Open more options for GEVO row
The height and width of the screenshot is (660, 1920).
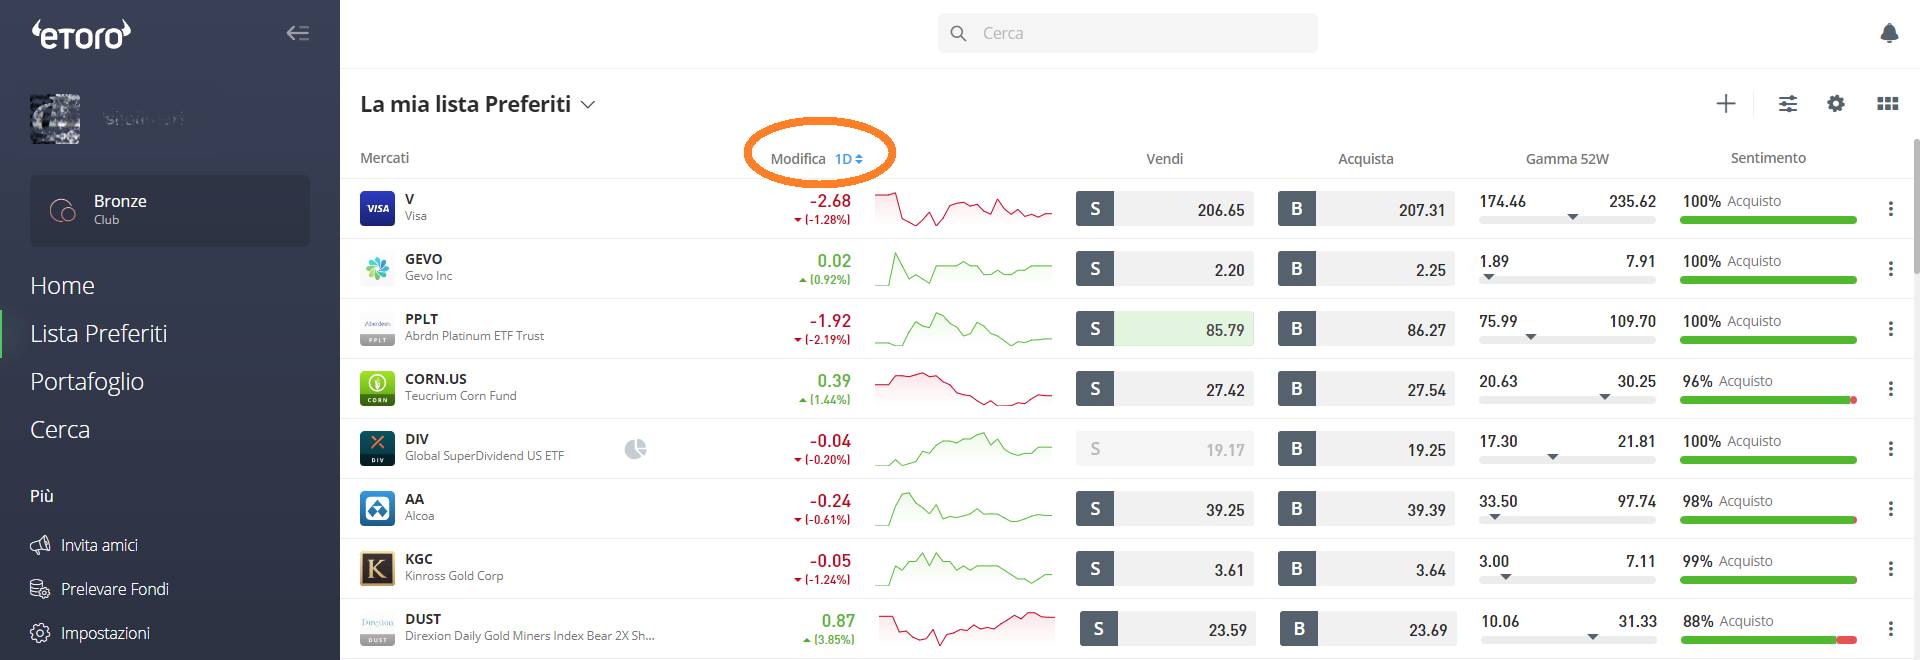pos(1890,268)
